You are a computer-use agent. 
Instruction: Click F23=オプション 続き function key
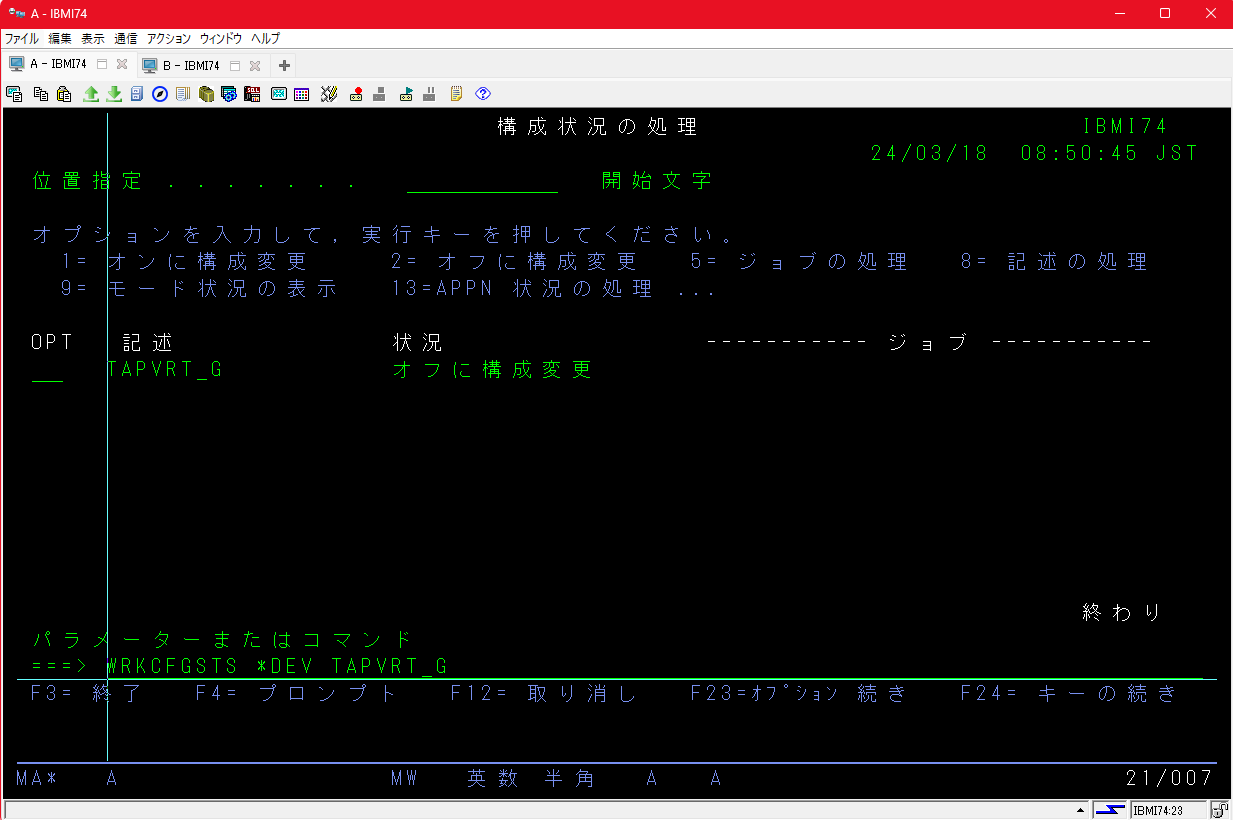798,694
